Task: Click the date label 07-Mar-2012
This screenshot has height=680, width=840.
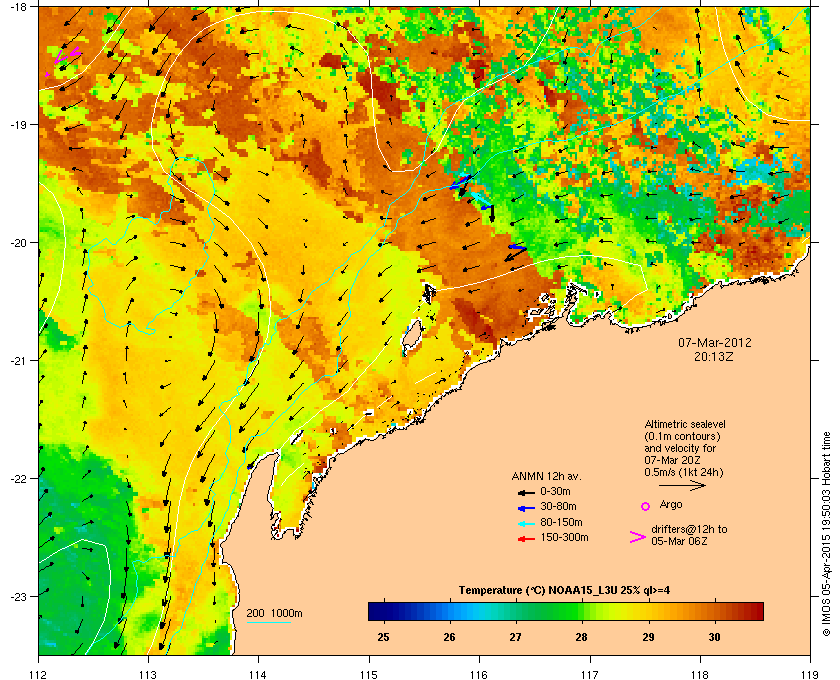Action: click(715, 342)
